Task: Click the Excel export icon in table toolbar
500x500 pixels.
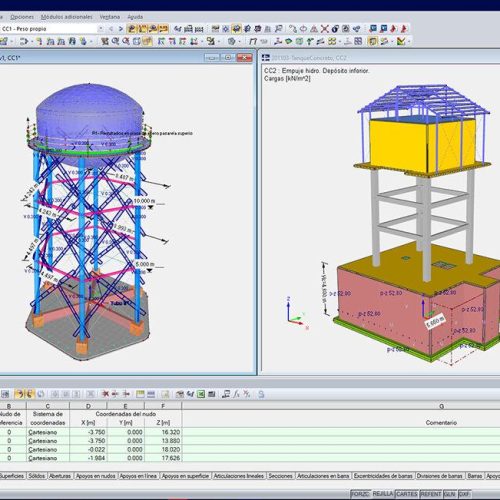Action: (201, 394)
